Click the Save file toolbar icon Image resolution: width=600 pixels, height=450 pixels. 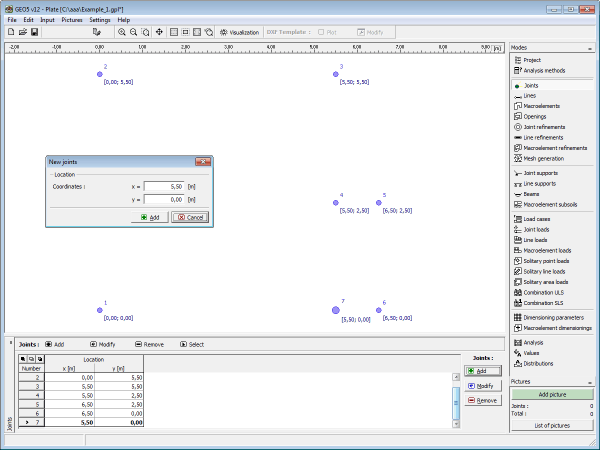(35, 32)
